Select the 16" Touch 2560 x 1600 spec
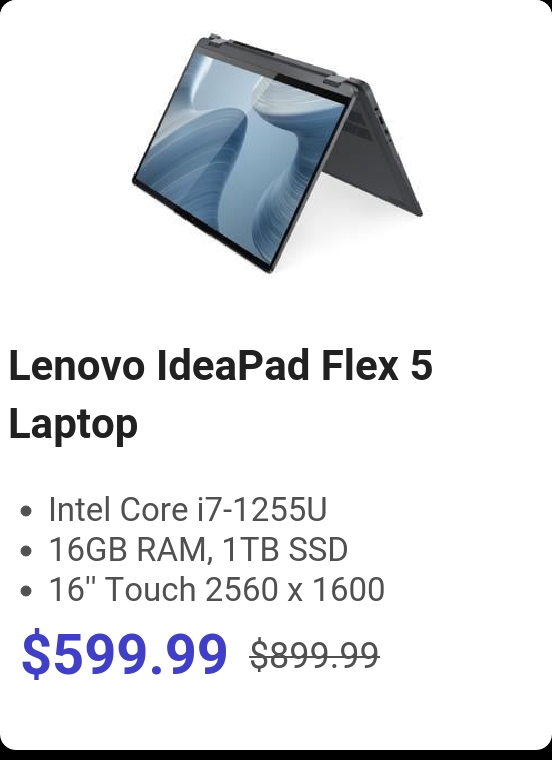552x760 pixels. click(217, 589)
